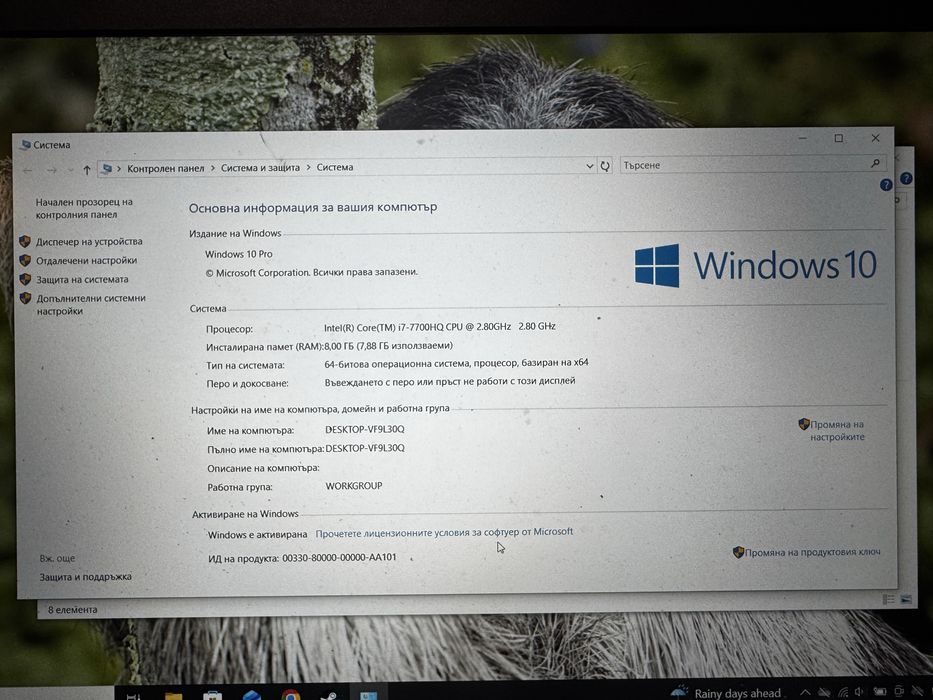This screenshot has width=933, height=700.
Task: Switch rear window to details view icon
Action: 888,599
